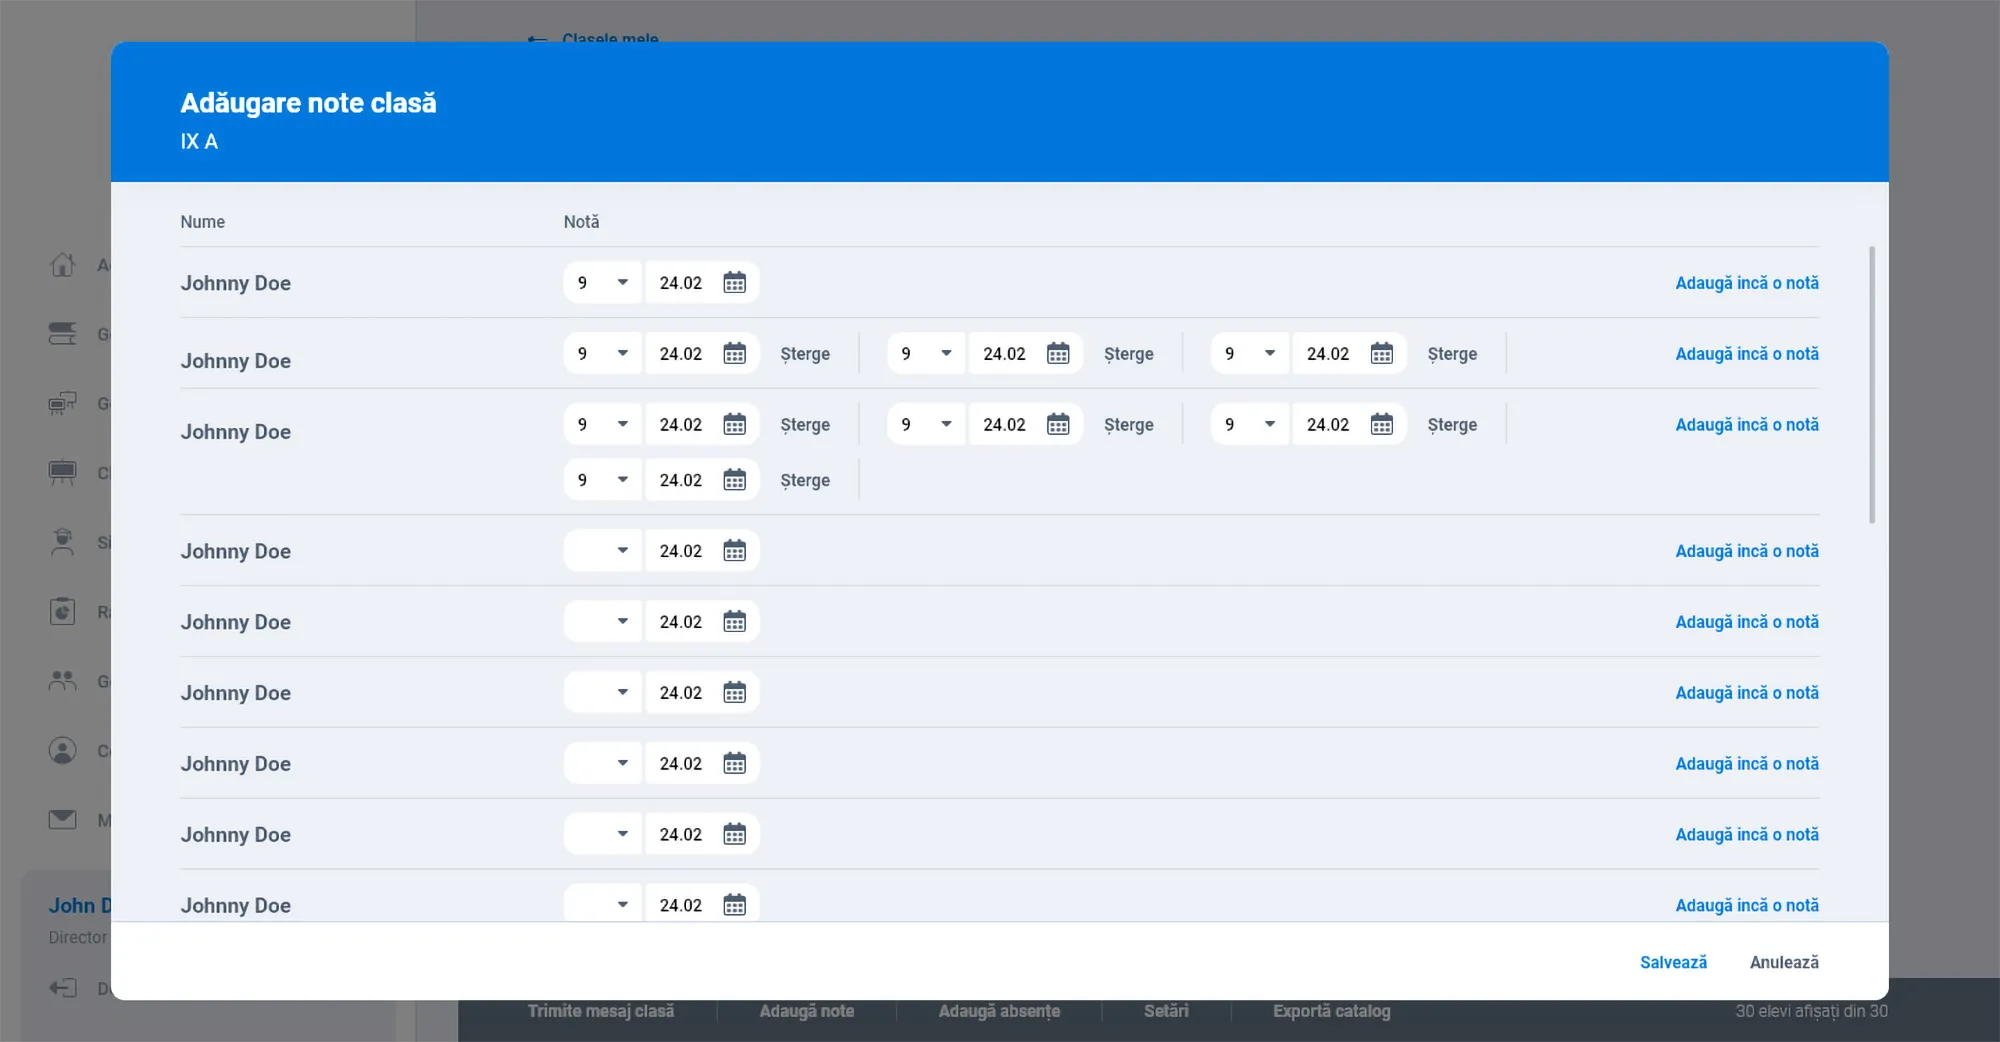Open calendar in the last visible student row
This screenshot has width=2000, height=1042.
pos(734,905)
